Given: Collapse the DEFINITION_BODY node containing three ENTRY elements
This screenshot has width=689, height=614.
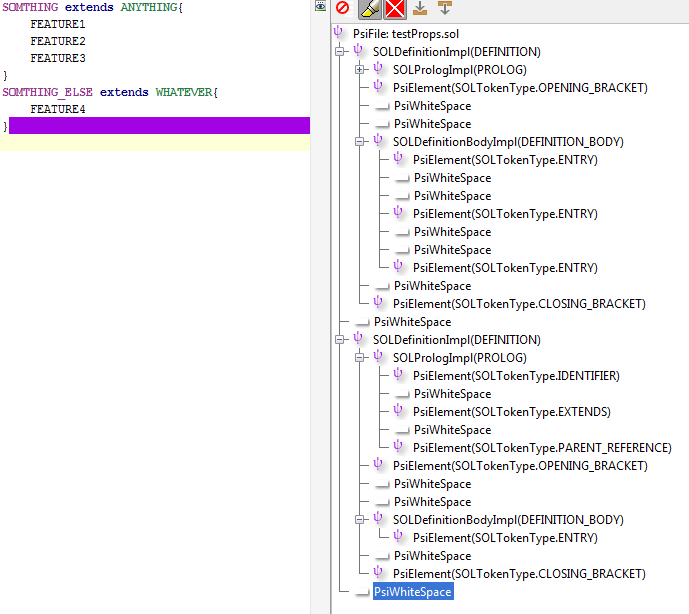Looking at the screenshot, I should (359, 142).
